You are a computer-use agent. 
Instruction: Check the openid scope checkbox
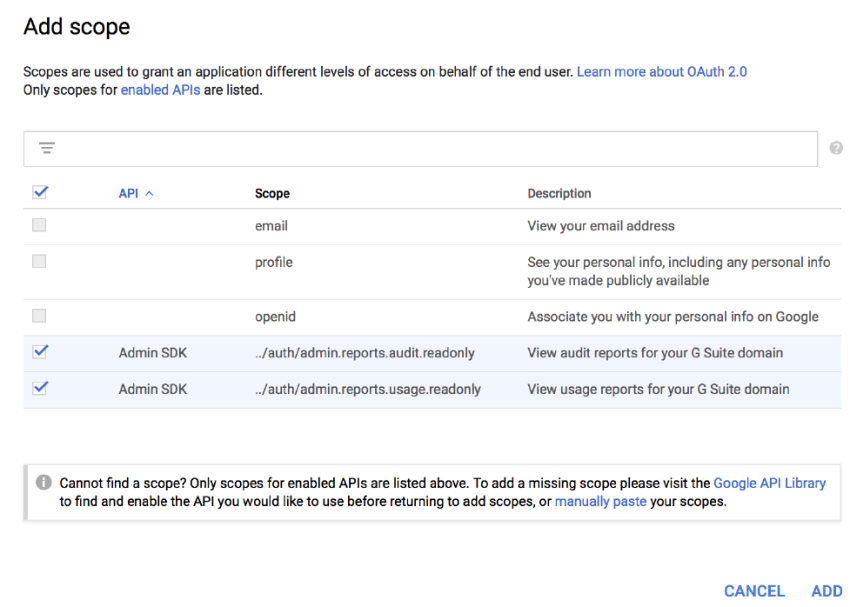click(40, 316)
